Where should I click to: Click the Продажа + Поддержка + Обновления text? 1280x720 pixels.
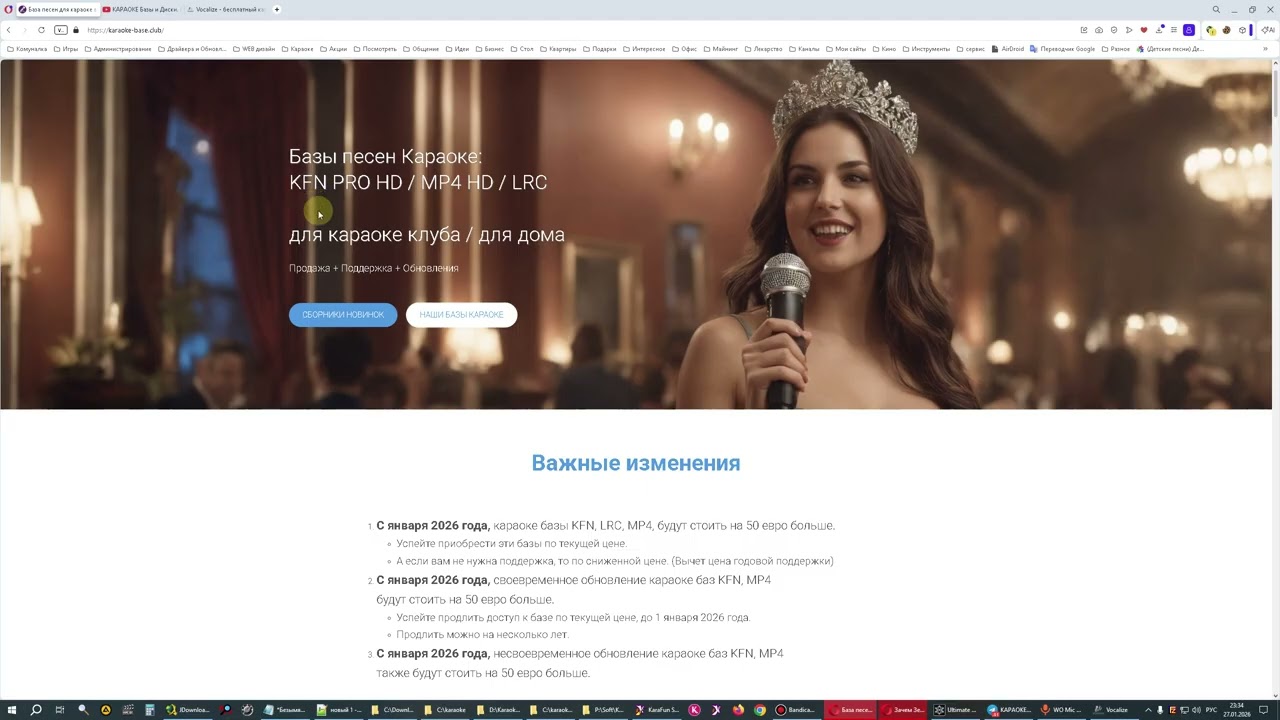click(x=374, y=268)
